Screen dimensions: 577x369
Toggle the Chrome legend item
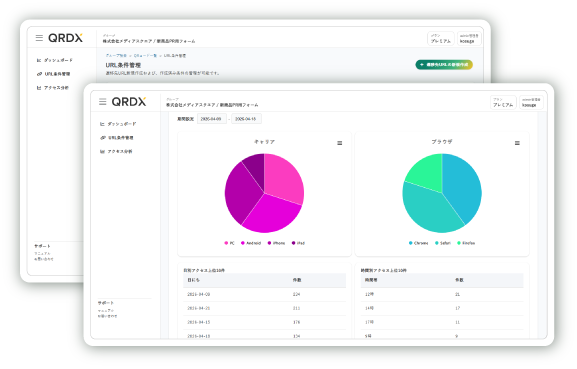pyautogui.click(x=418, y=243)
